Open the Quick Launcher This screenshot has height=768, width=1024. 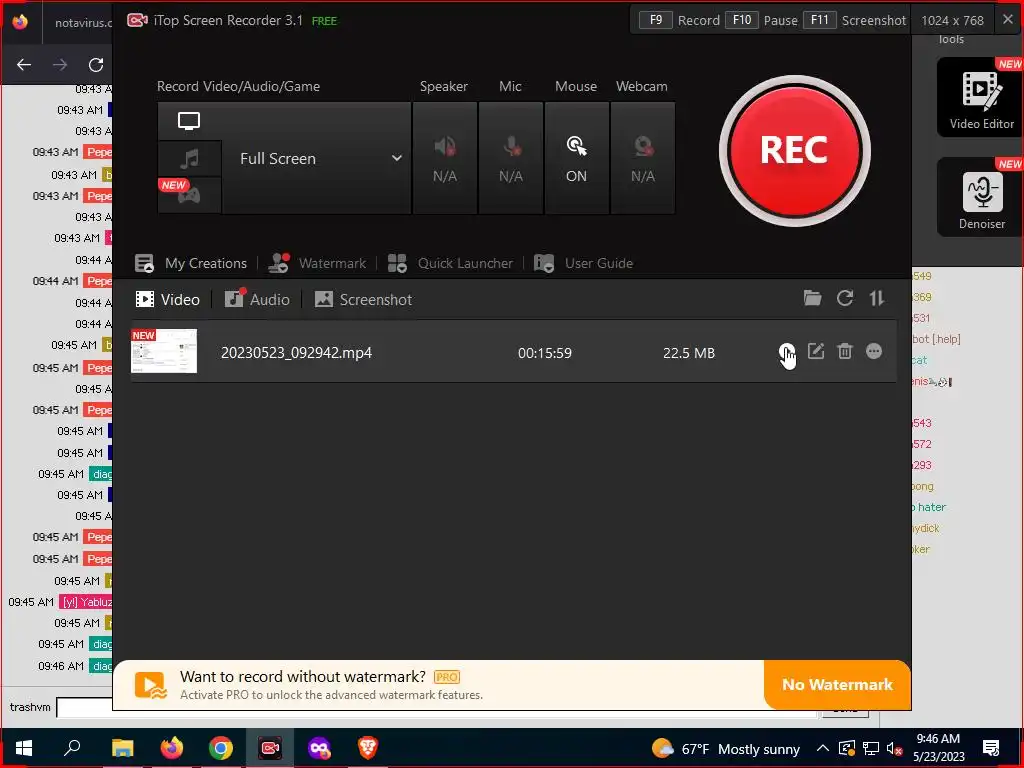(450, 263)
